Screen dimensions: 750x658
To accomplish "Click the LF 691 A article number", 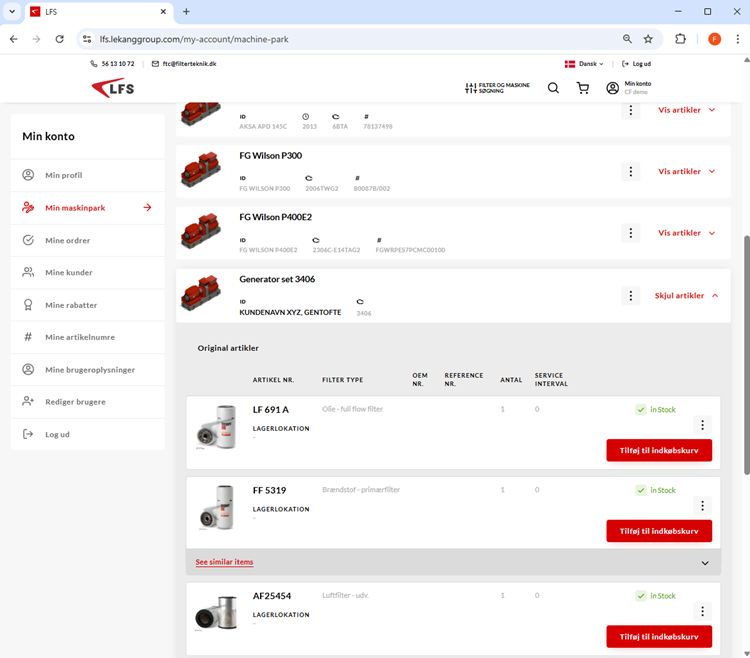I will click(x=271, y=410).
